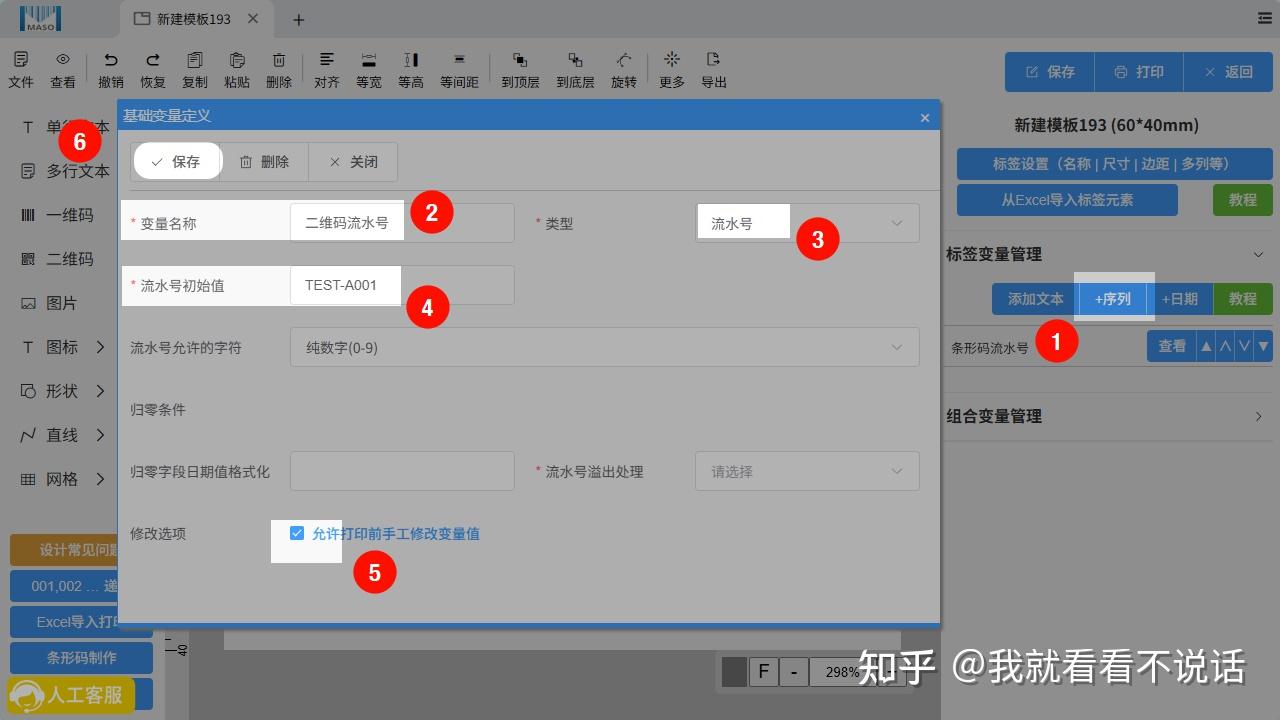The width and height of the screenshot is (1280, 720).
Task: Open 人工客服 customer service button
Action: tap(70, 695)
